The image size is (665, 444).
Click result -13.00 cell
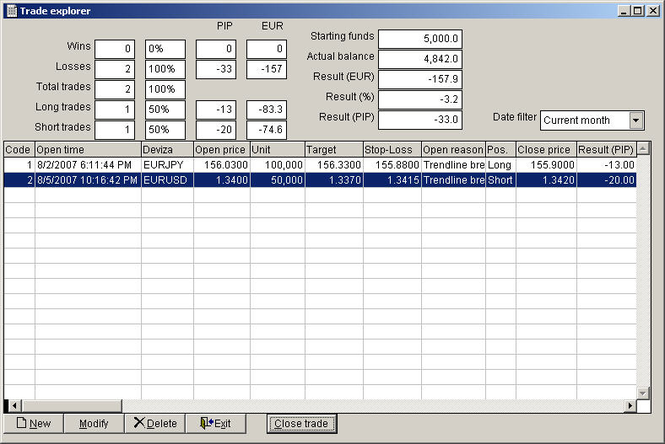pyautogui.click(x=606, y=165)
